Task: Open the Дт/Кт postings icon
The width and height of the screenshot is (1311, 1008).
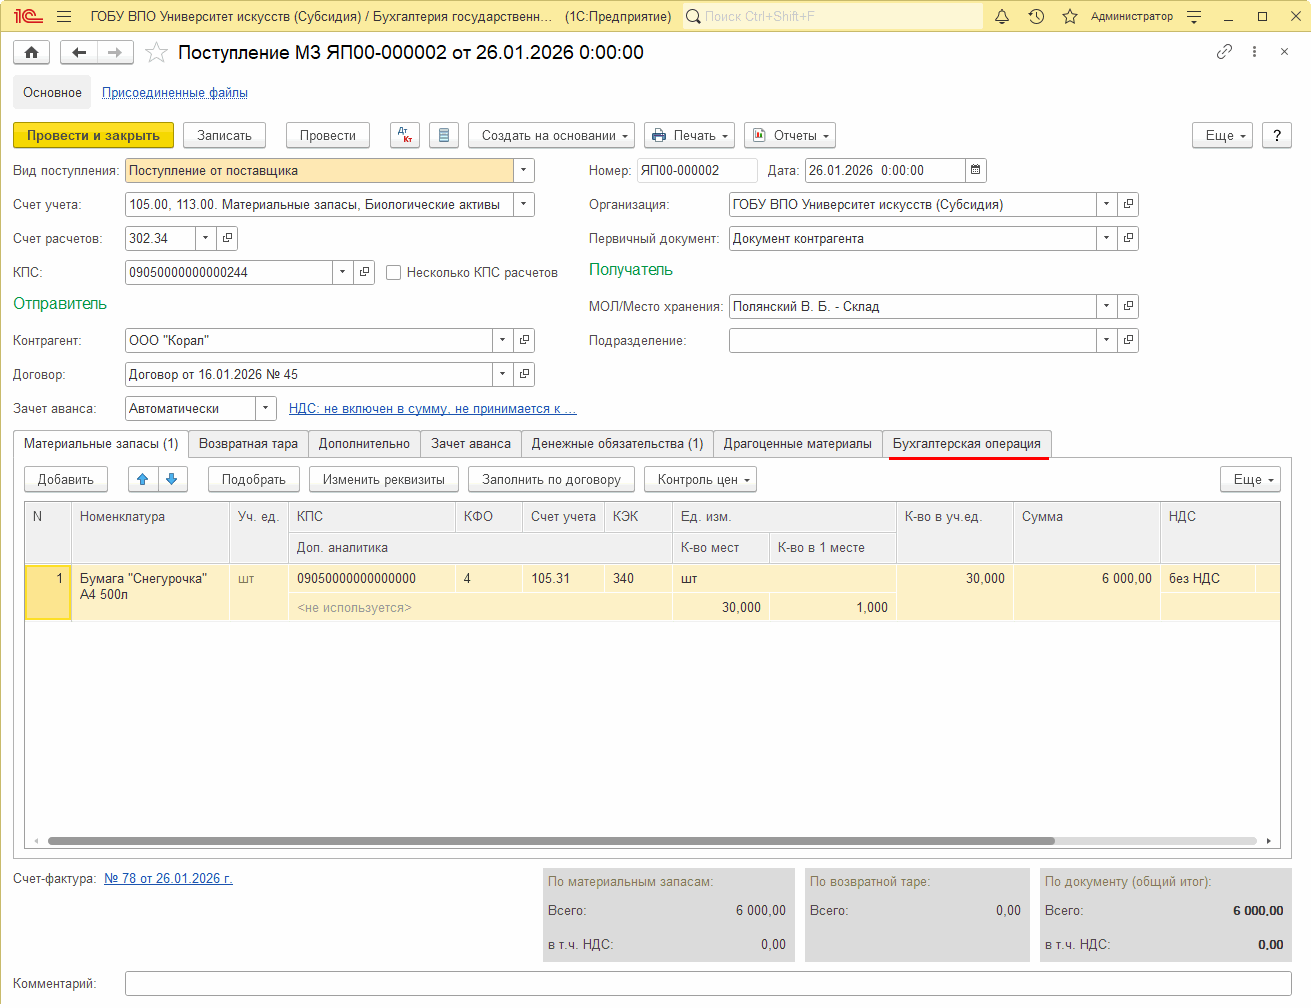Action: (x=405, y=135)
